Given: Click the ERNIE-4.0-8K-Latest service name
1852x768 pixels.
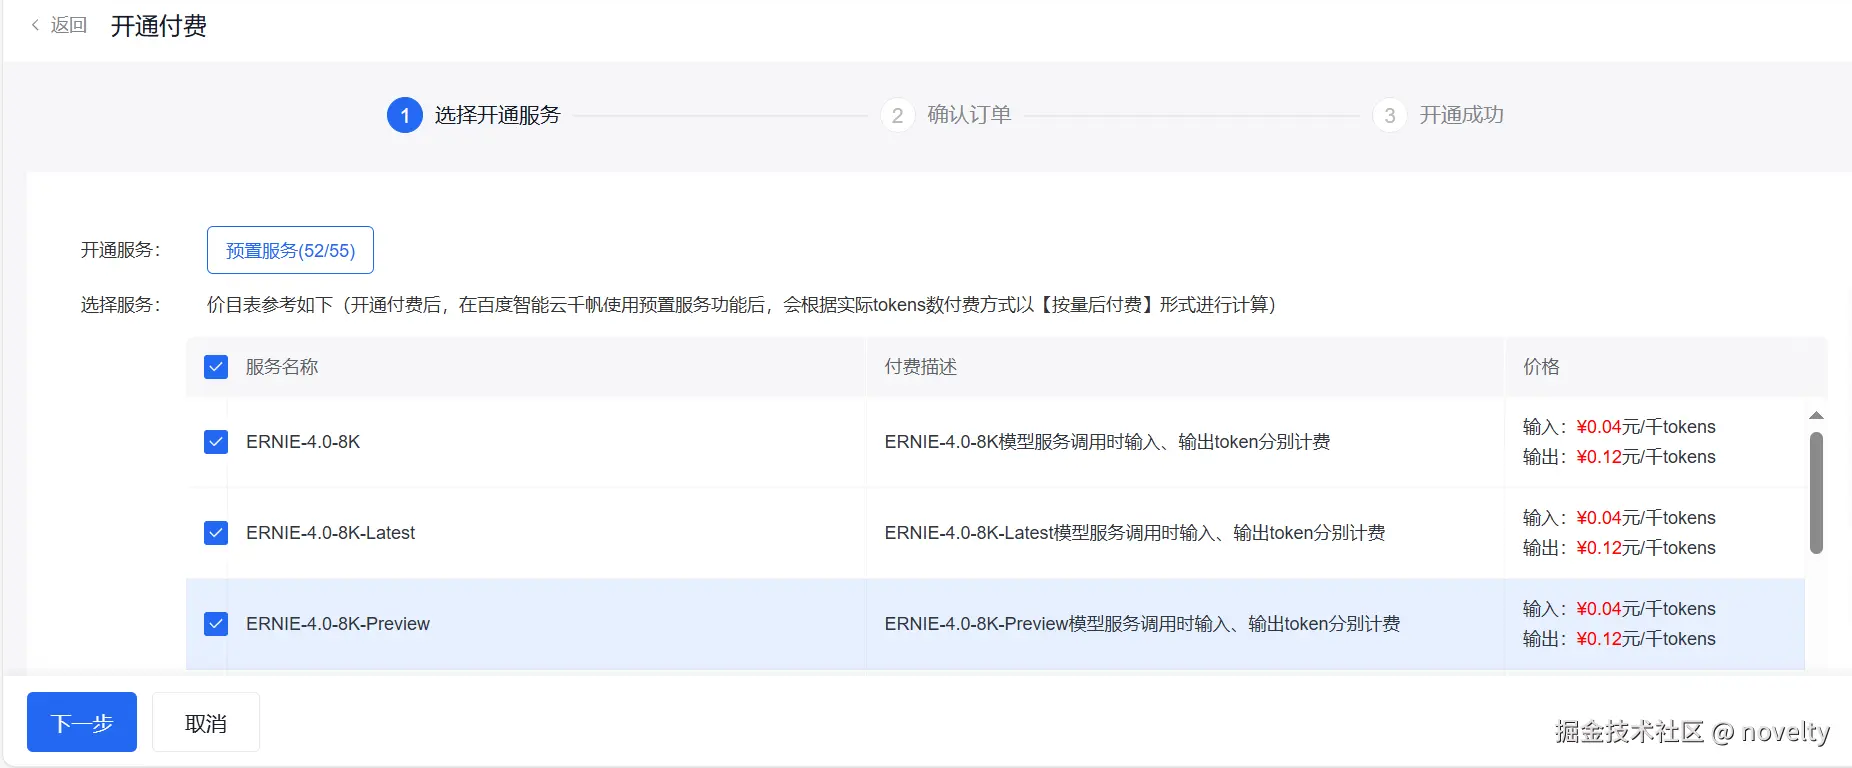Looking at the screenshot, I should pyautogui.click(x=330, y=533).
